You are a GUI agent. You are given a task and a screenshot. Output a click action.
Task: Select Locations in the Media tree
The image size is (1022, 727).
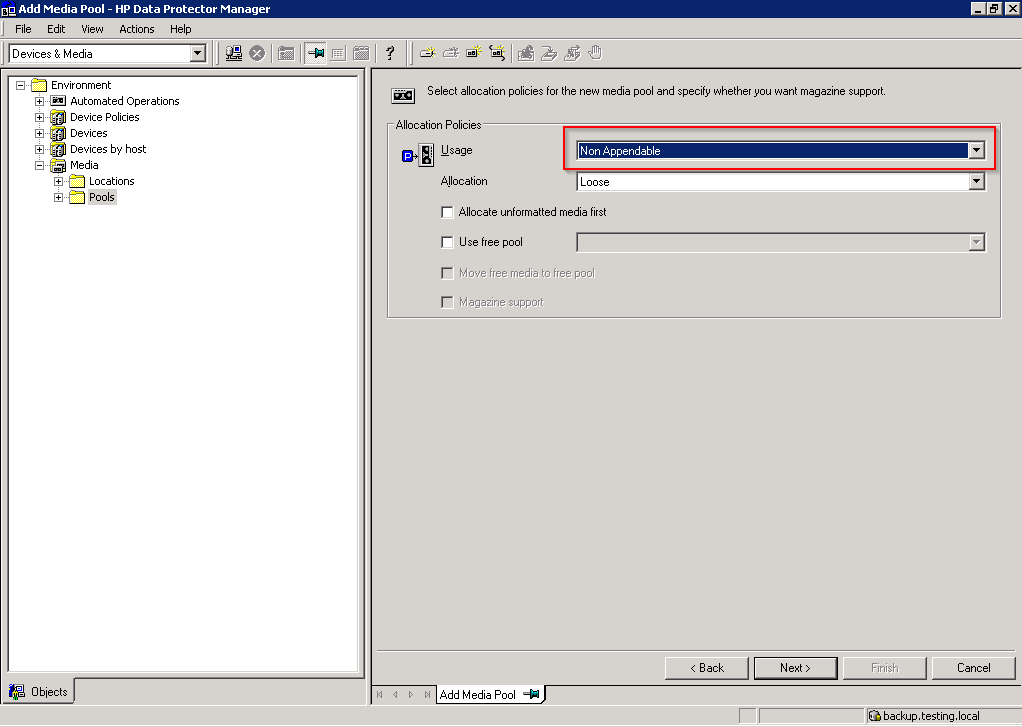point(111,181)
